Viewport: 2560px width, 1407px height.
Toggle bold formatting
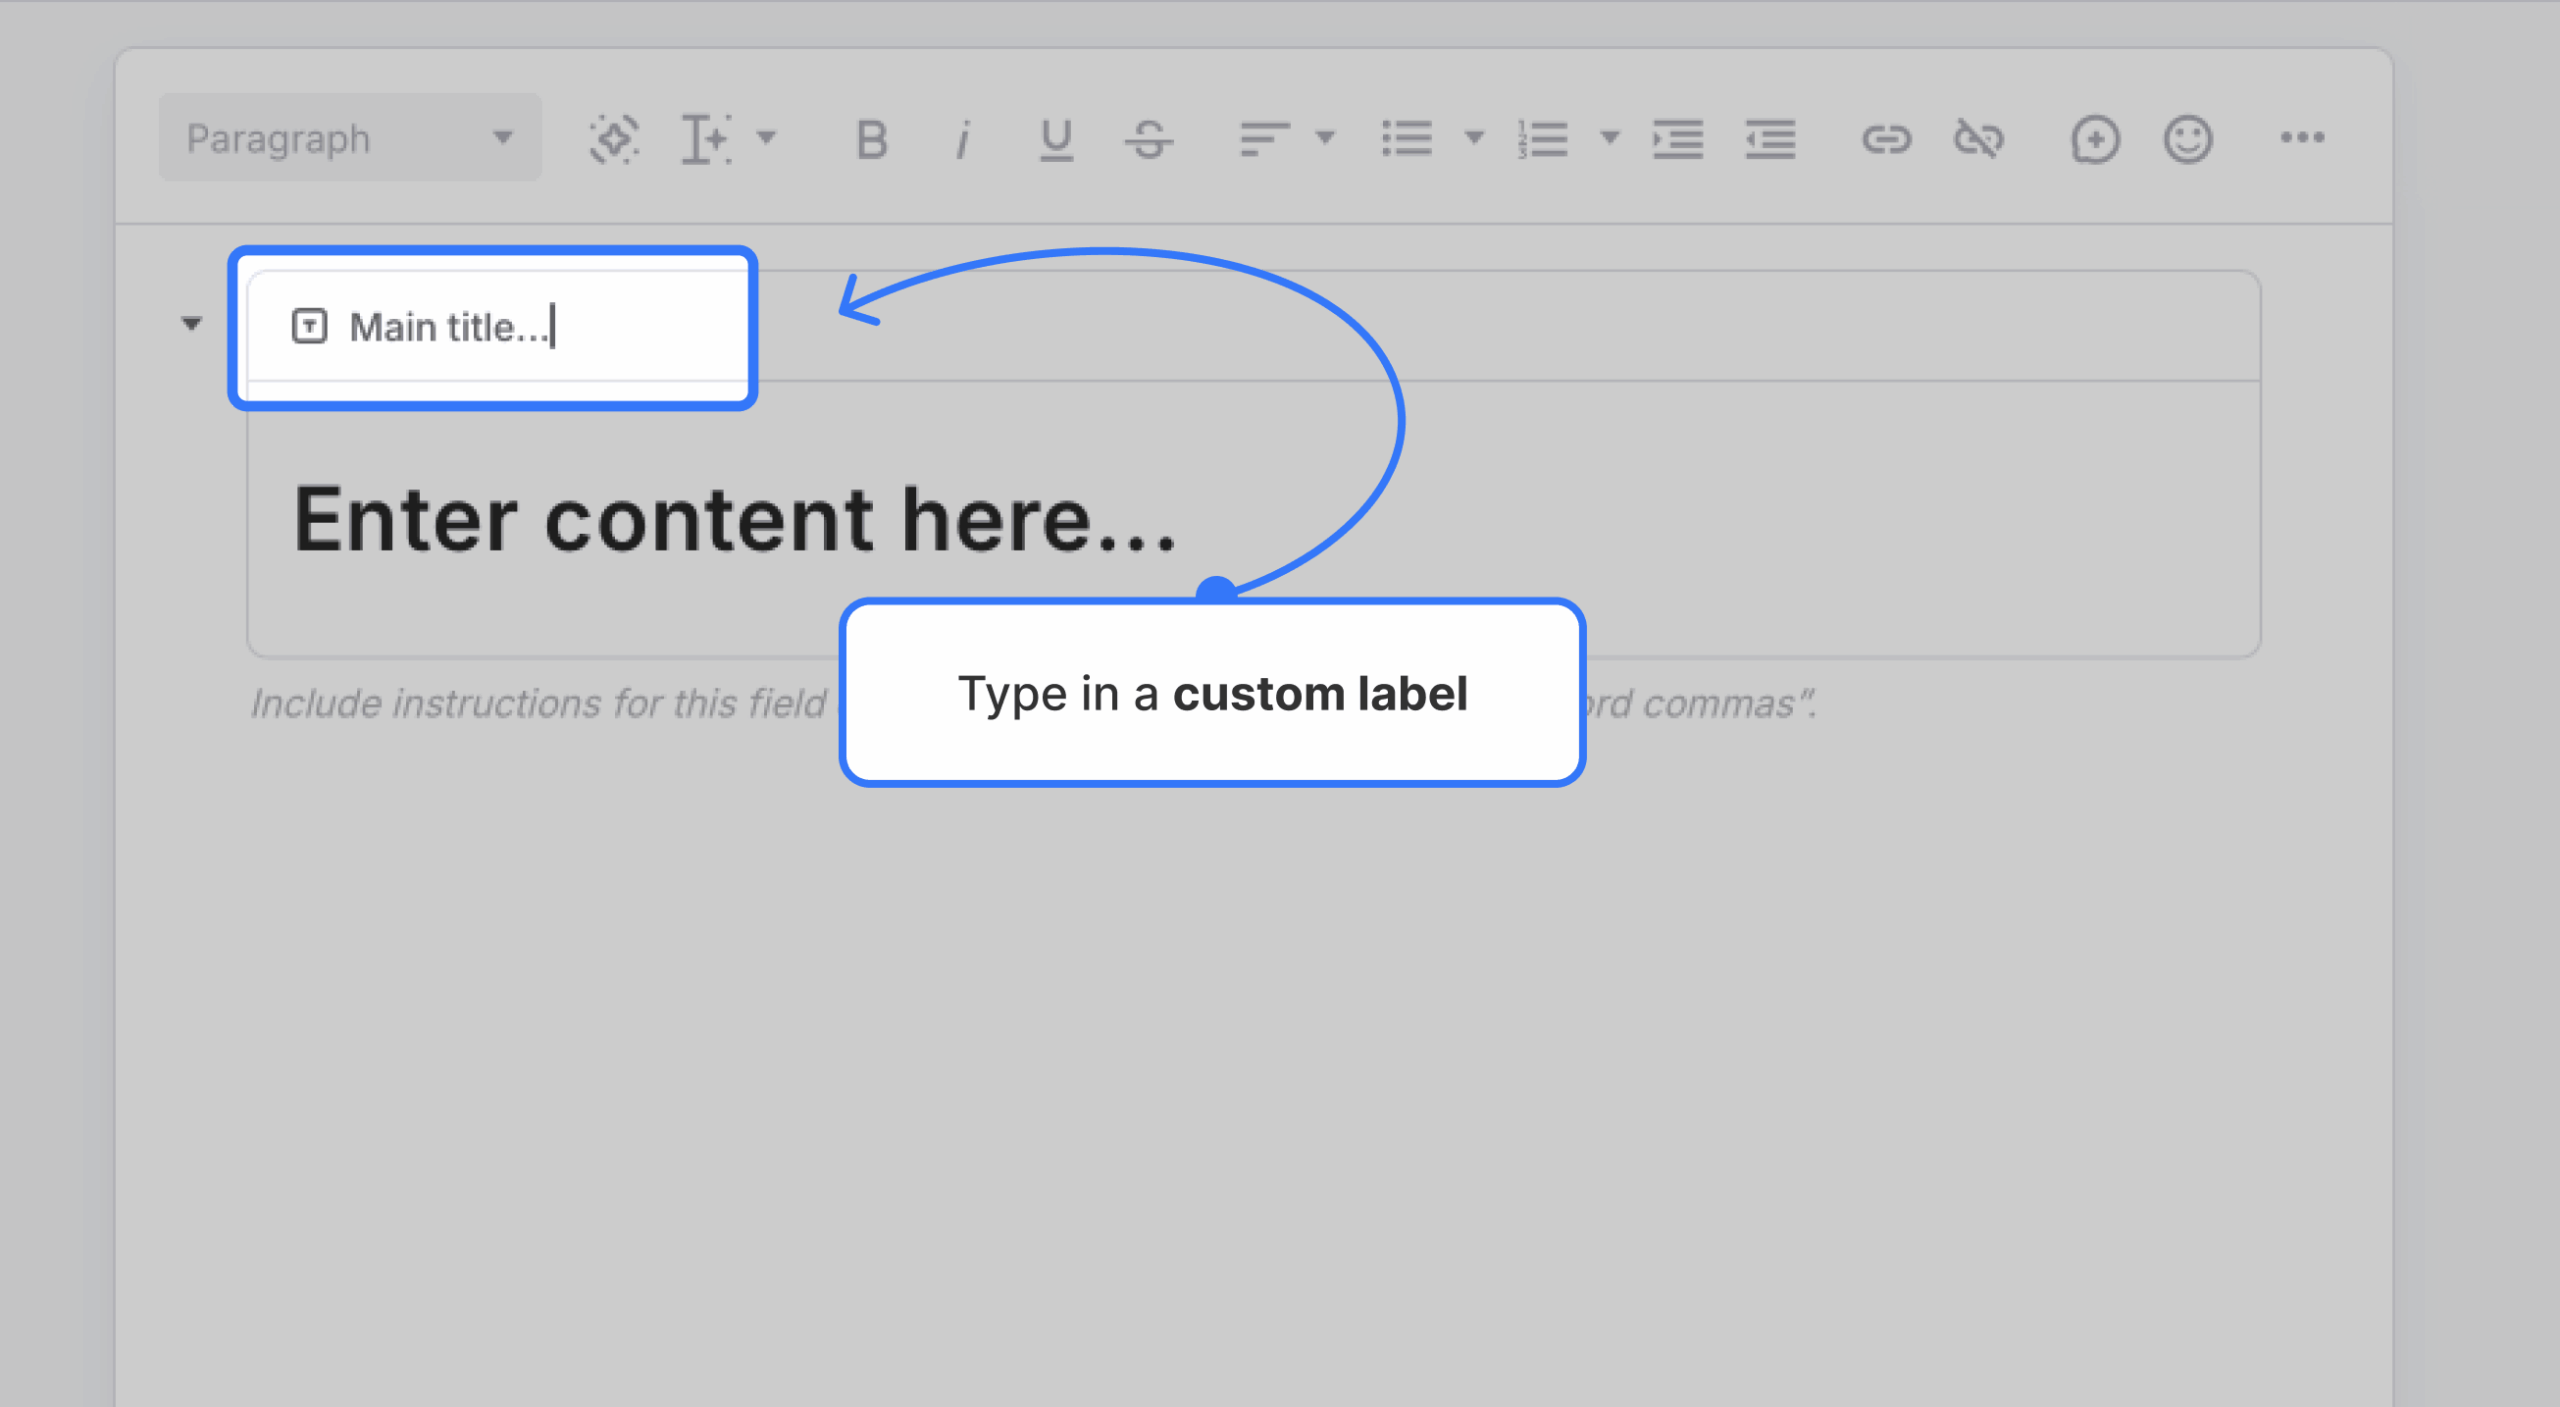870,139
